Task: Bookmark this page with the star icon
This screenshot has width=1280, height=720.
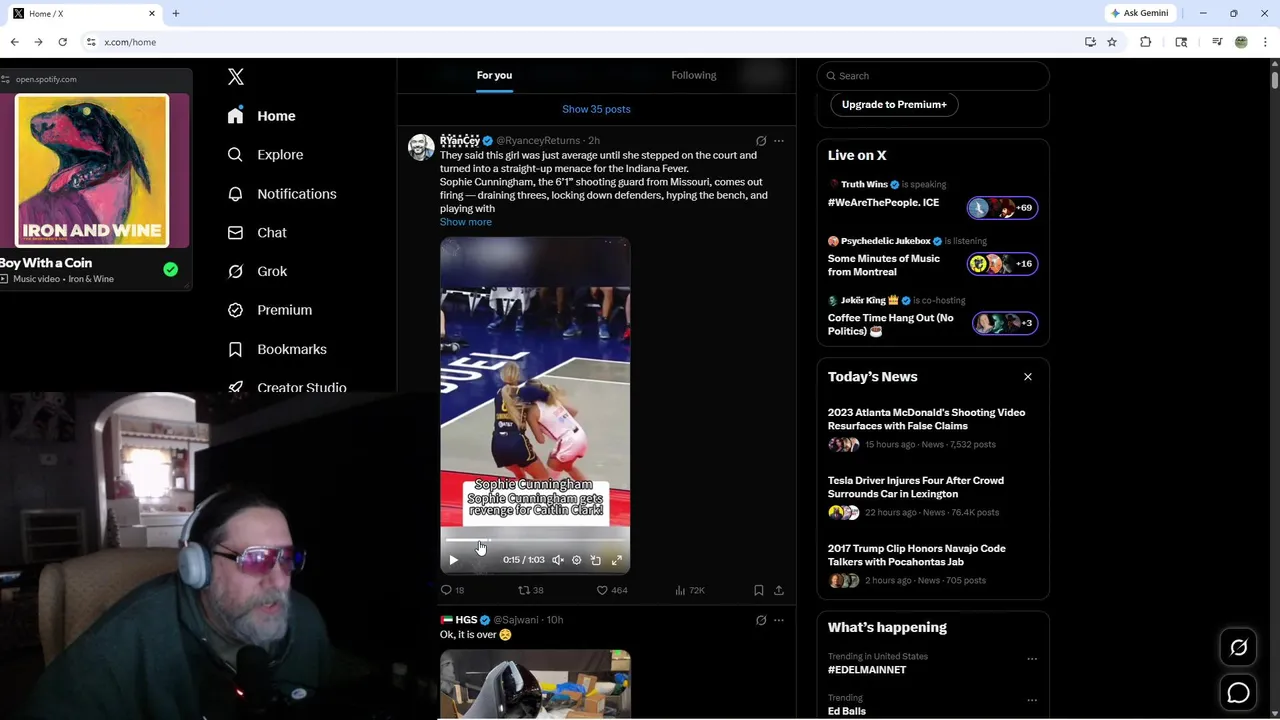Action: pos(1112,42)
